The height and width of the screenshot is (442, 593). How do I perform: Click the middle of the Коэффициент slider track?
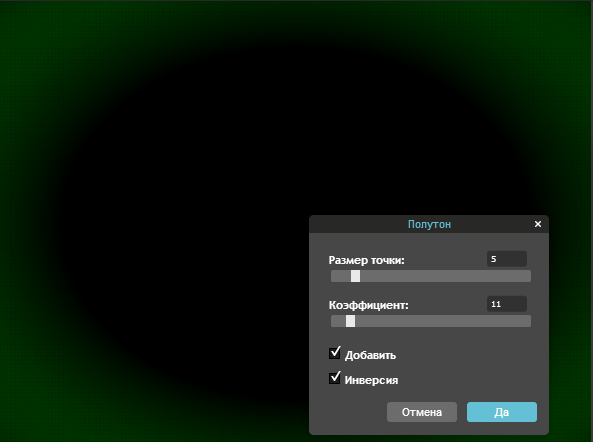click(431, 321)
